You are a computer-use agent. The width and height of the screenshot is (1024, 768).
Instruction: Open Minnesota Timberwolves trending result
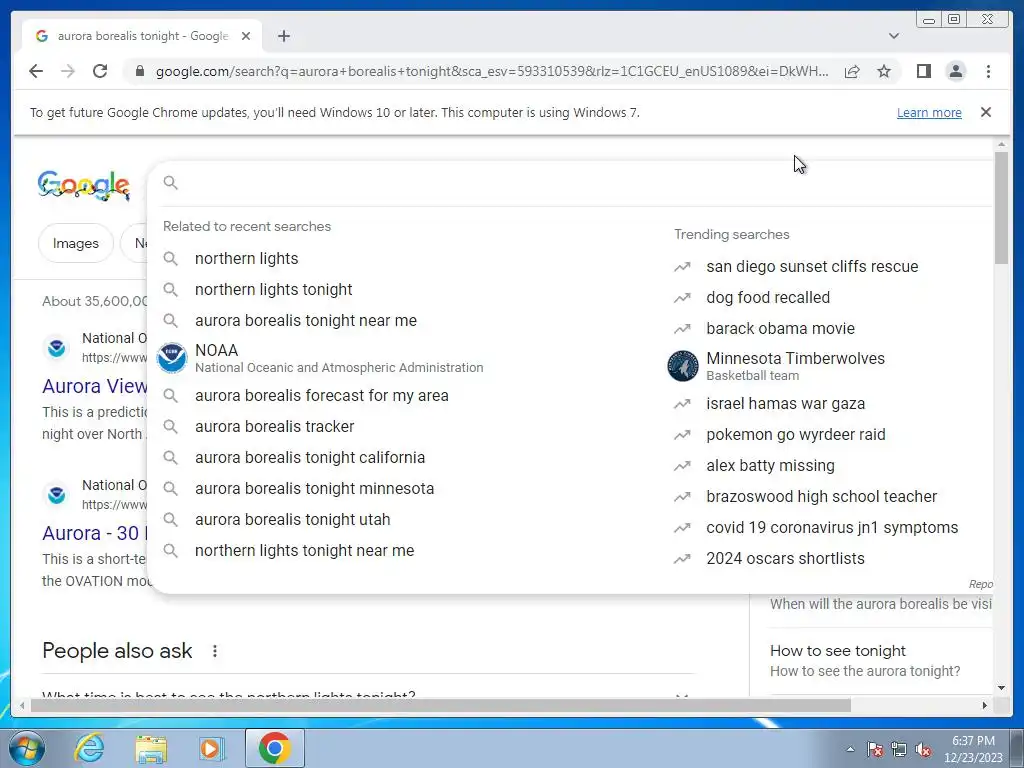click(x=795, y=366)
